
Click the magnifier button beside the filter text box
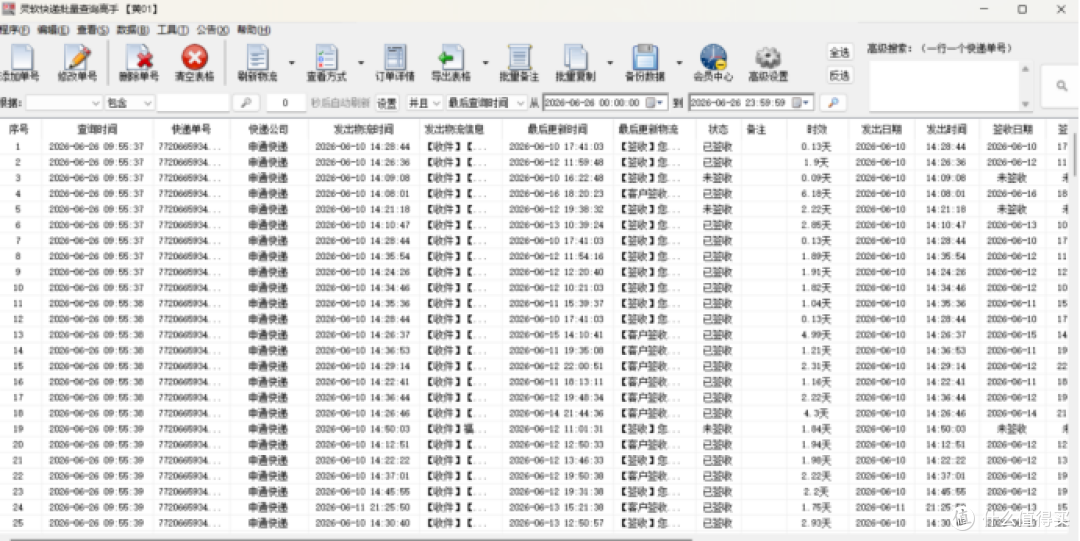pyautogui.click(x=246, y=103)
